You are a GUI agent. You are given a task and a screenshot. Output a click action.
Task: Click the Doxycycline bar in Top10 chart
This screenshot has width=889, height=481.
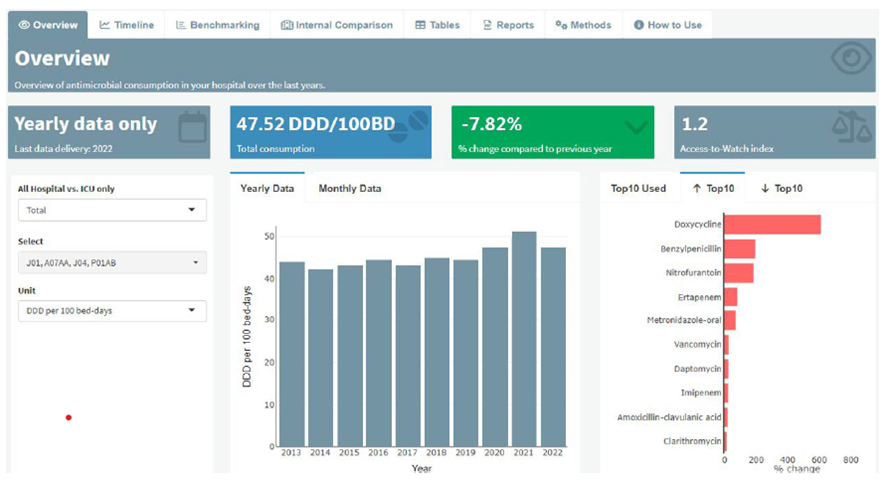click(x=772, y=225)
